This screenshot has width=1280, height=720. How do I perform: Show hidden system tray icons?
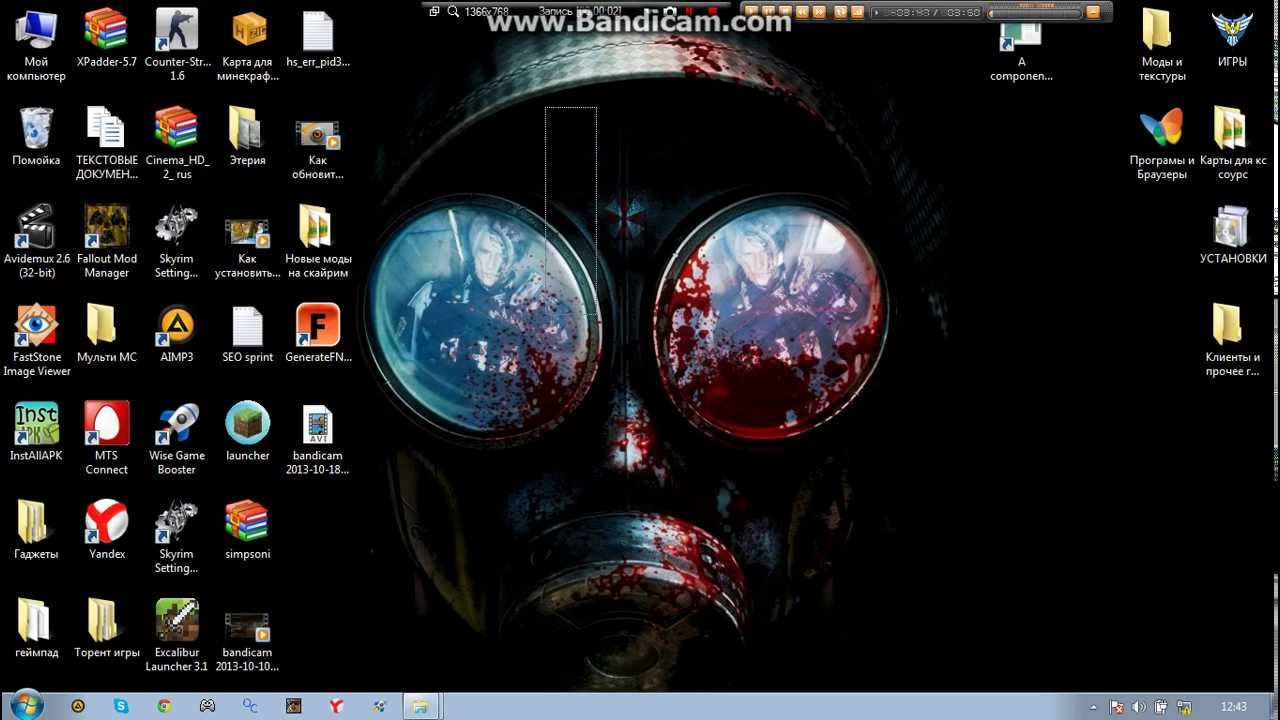(x=1093, y=707)
